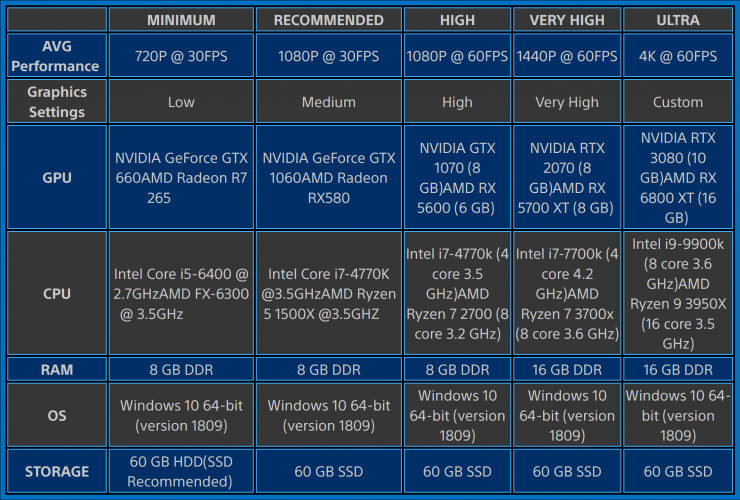This screenshot has height=500, width=740.
Task: Click the 4K @ 60FPS cell
Action: [678, 56]
